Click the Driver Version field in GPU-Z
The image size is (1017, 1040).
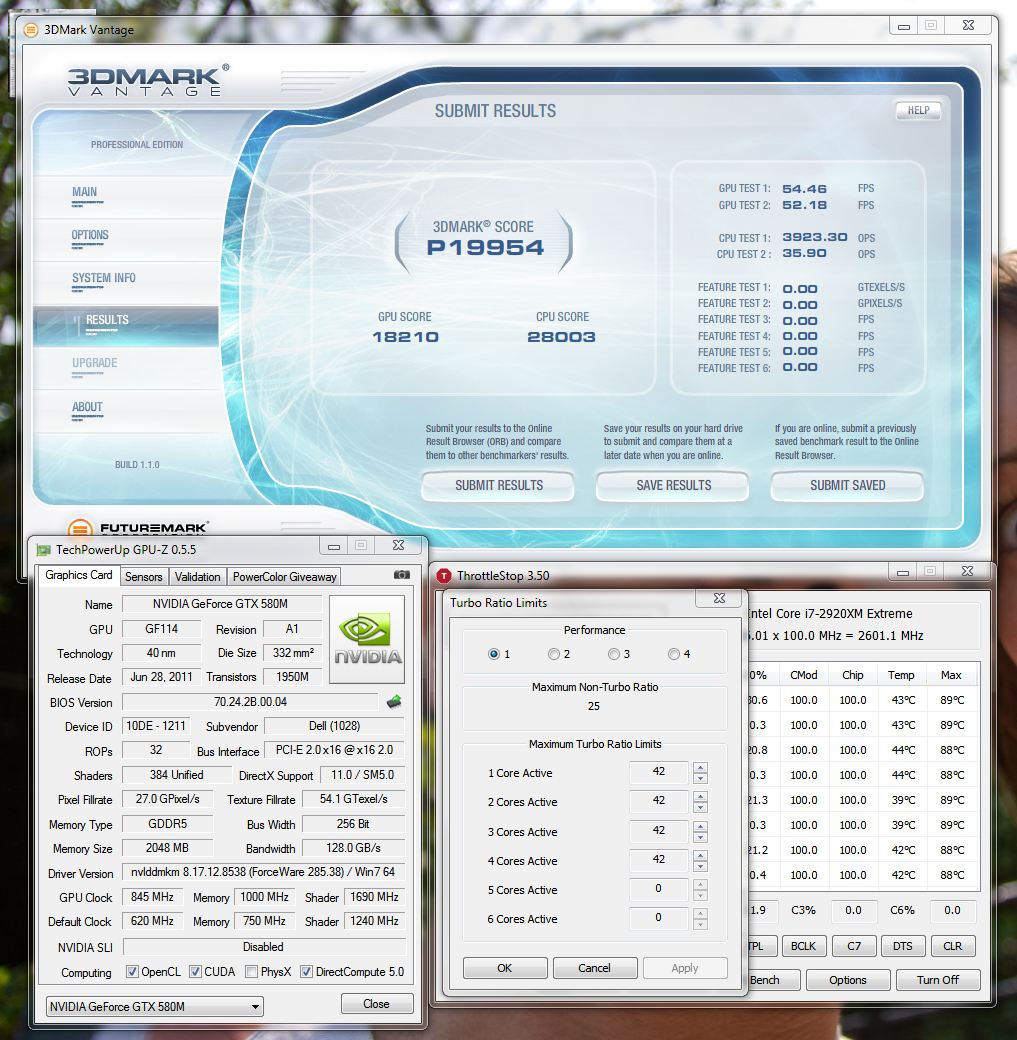[x=263, y=872]
